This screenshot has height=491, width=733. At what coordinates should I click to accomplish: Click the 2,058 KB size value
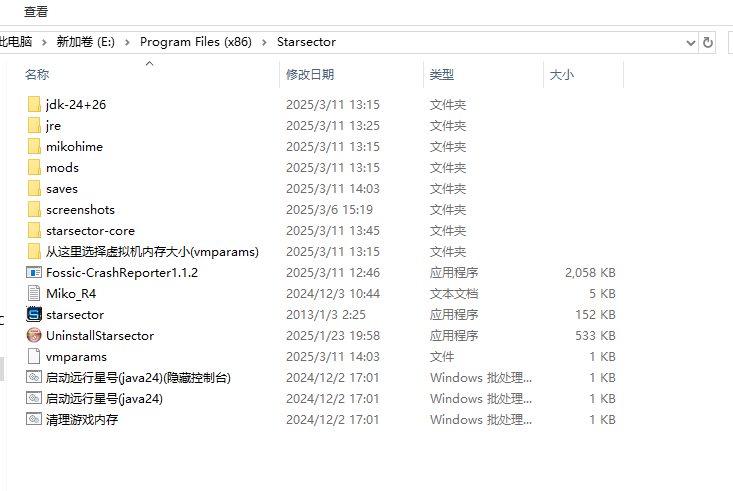click(590, 272)
